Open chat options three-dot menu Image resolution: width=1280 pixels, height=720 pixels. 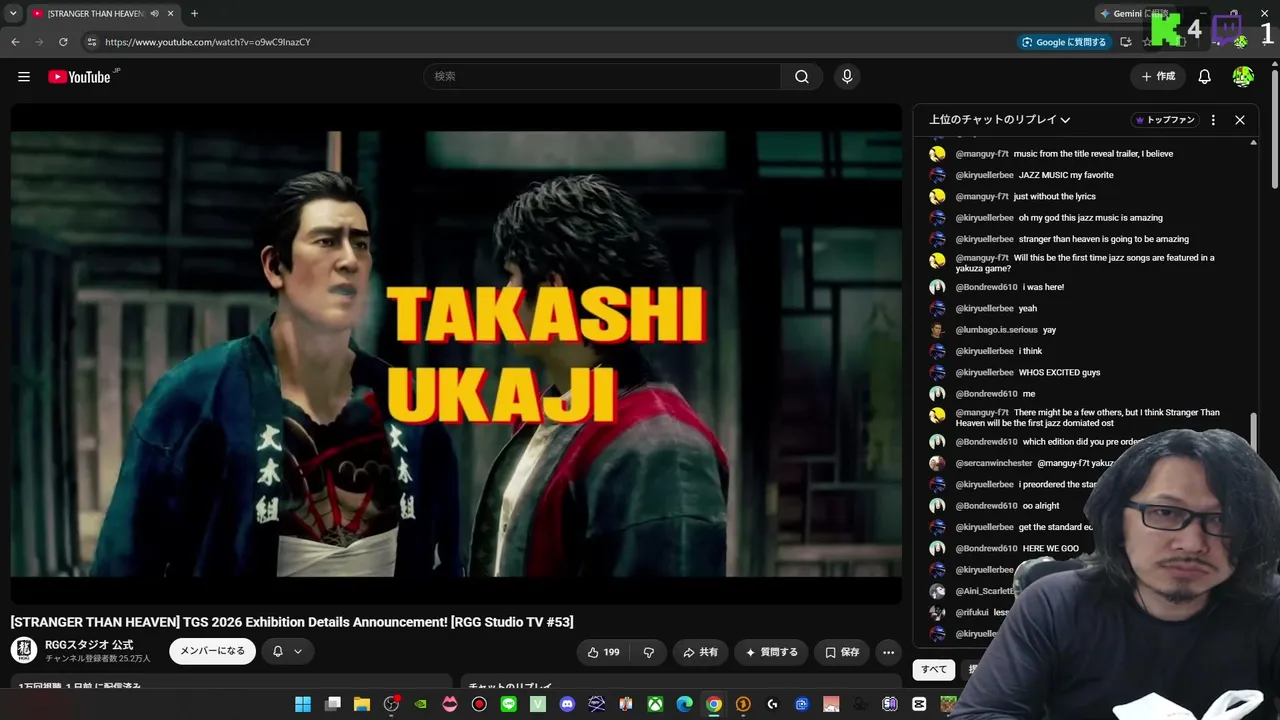1213,120
